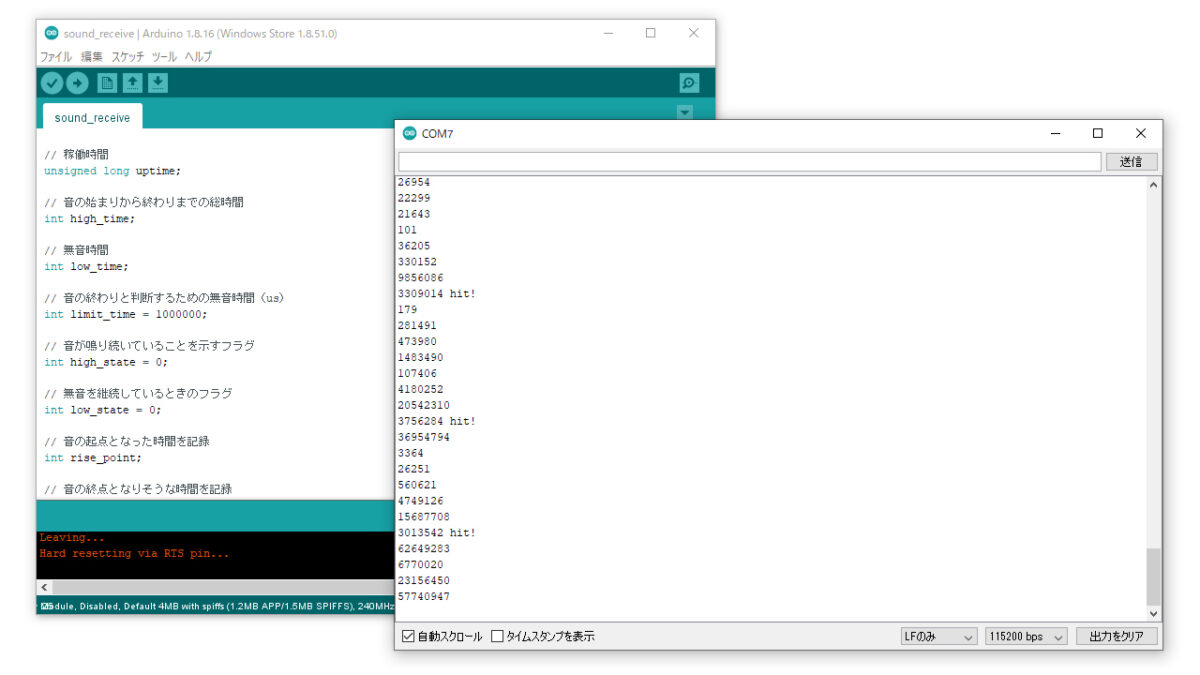Open the LFのみ line ending dropdown

[937, 637]
